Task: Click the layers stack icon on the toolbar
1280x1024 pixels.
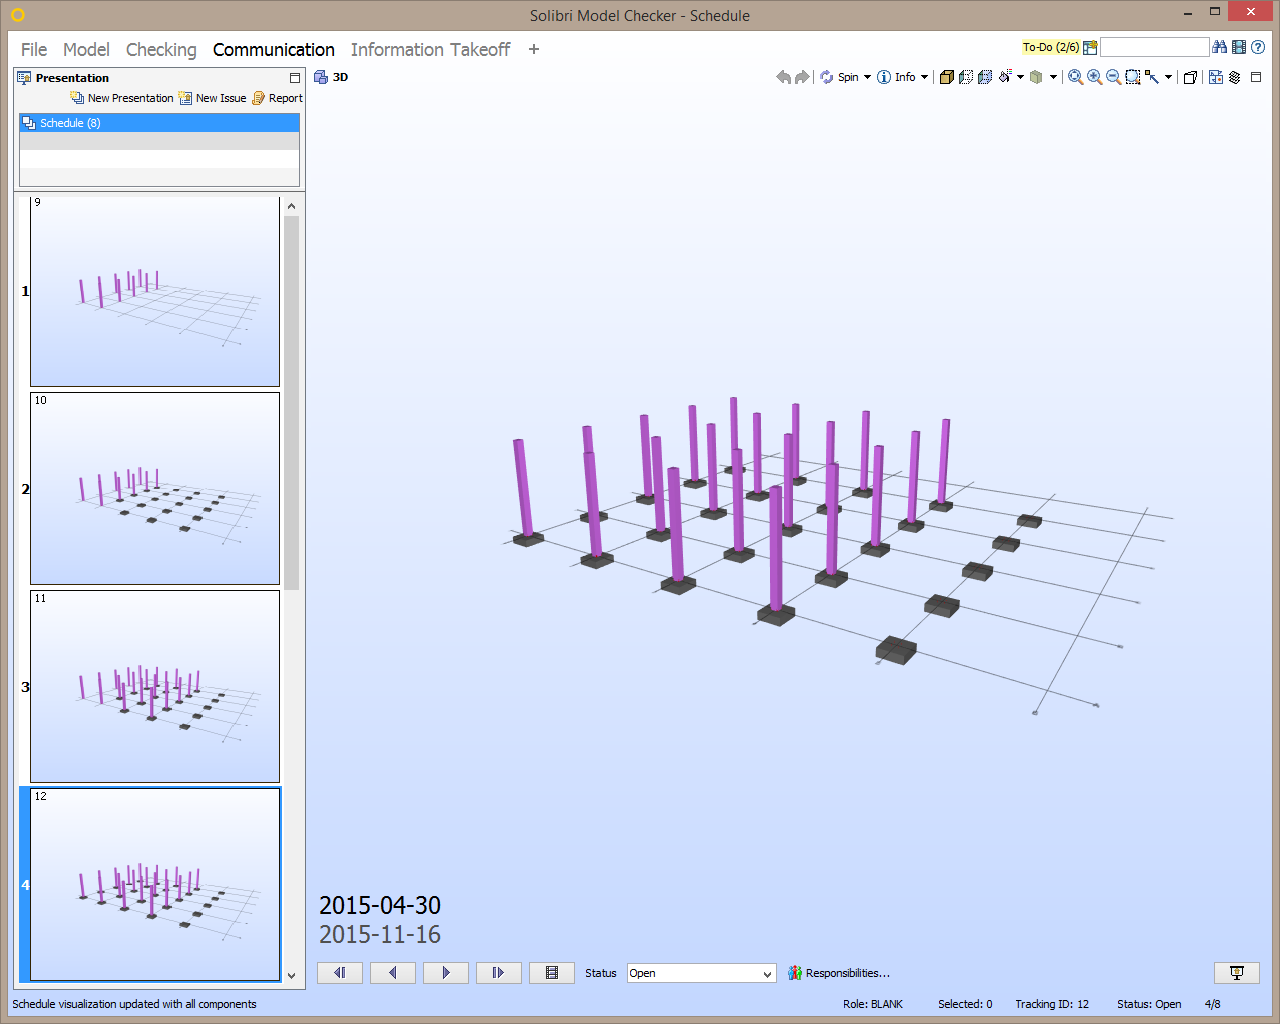Action: tap(1233, 77)
